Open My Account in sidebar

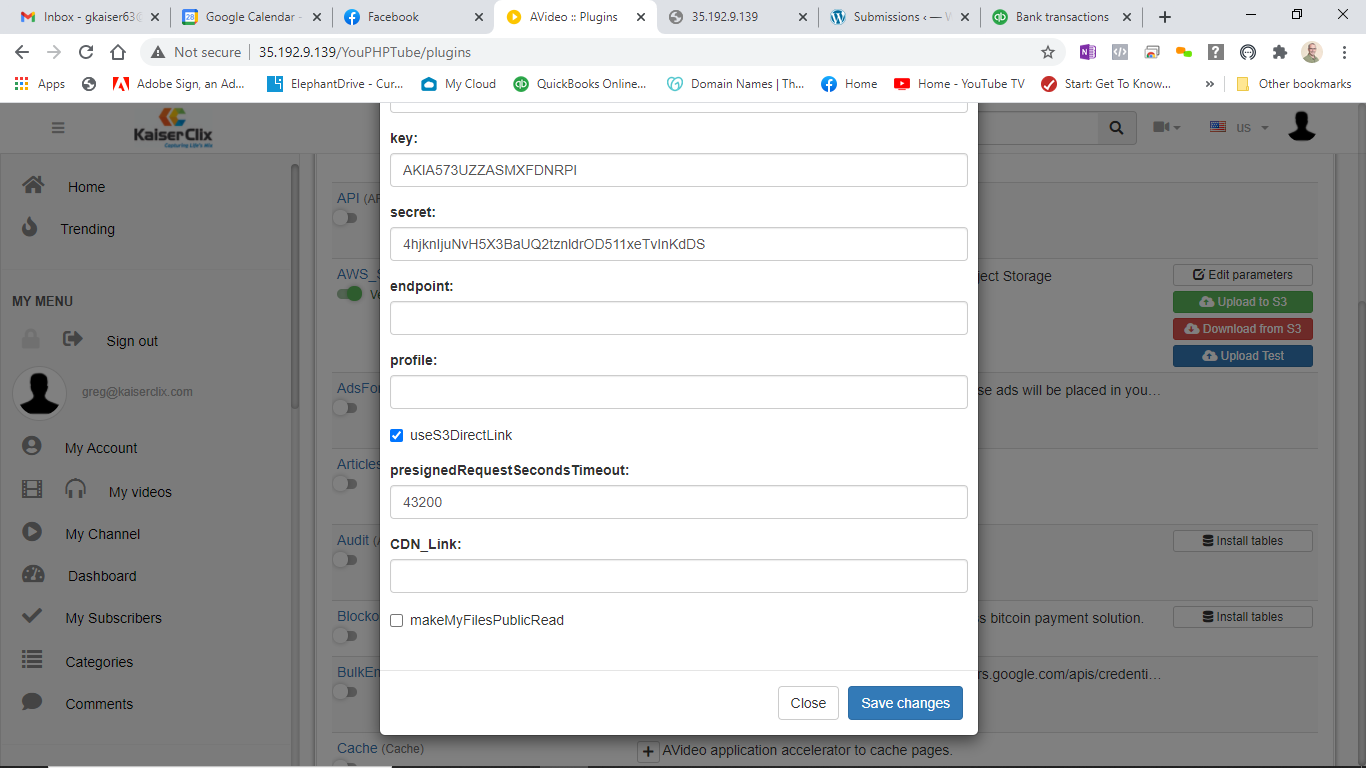[101, 448]
